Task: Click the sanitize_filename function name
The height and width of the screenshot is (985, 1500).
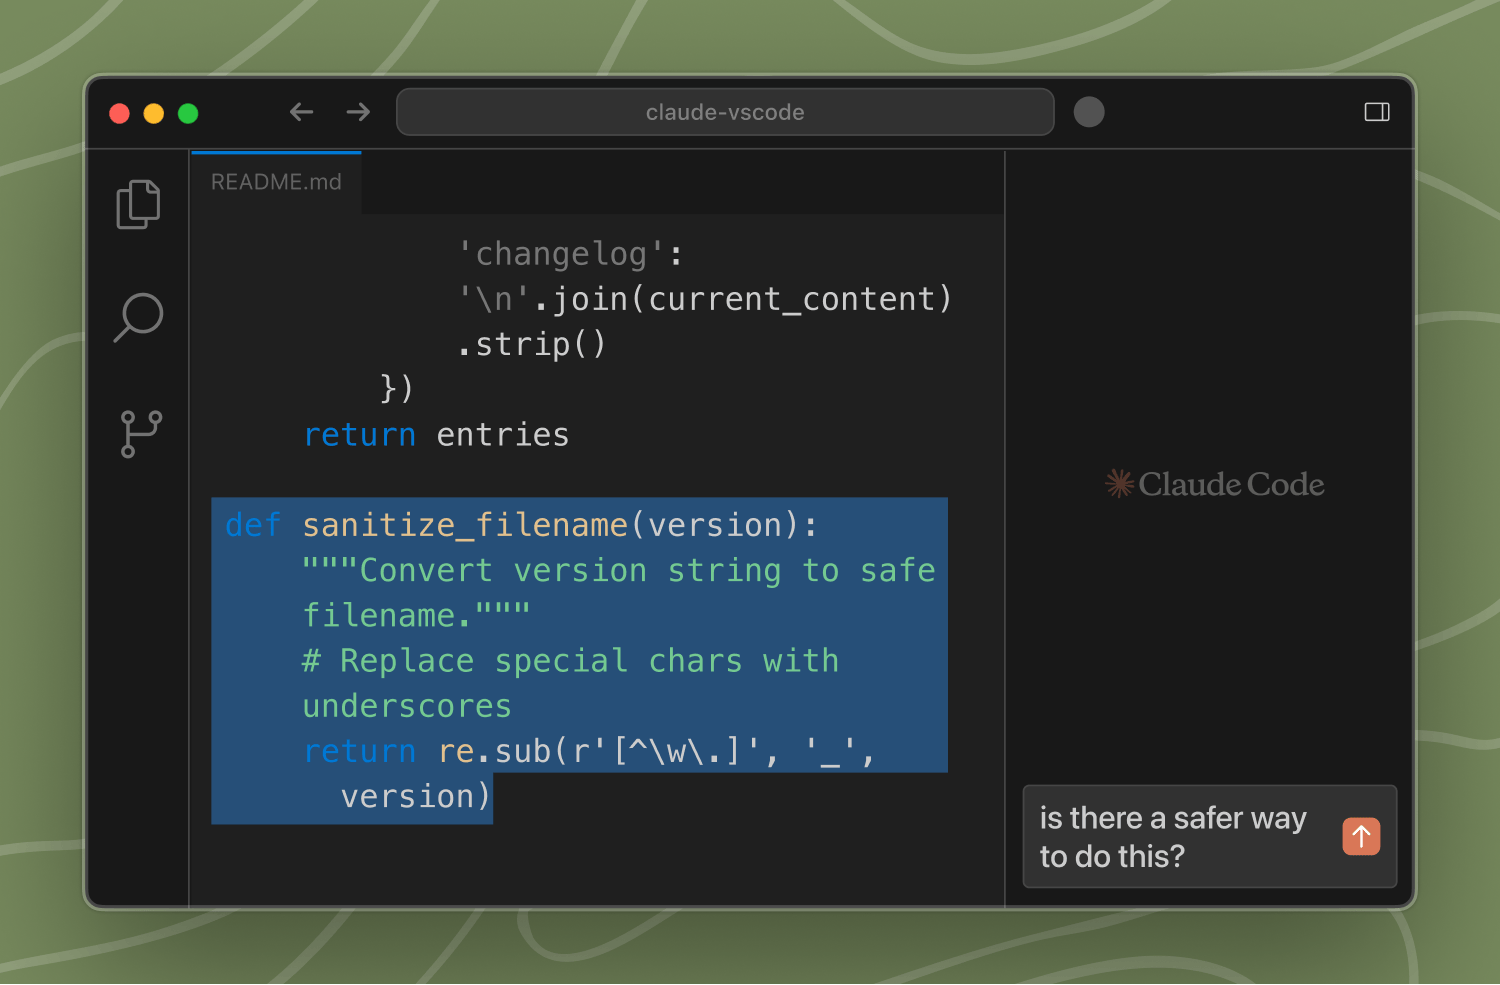Action: (464, 525)
